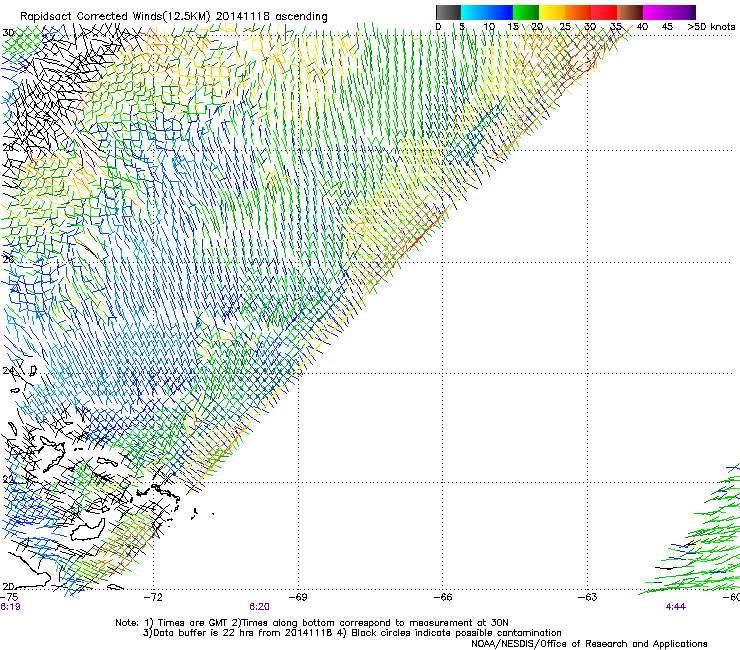The width and height of the screenshot is (740, 650).
Task: Click the '6:20' purple time label
Action: (260, 607)
